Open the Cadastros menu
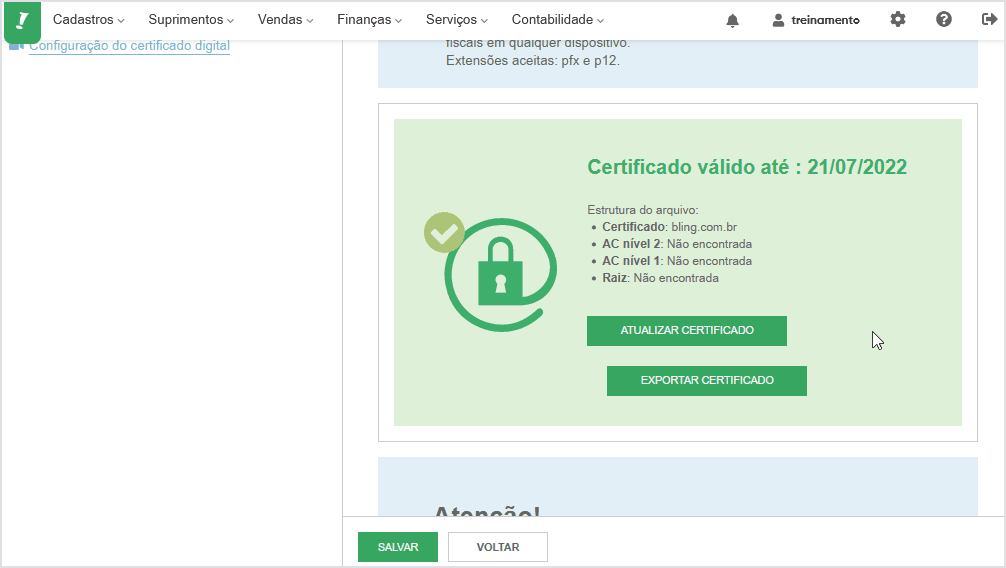1006x568 pixels. [89, 20]
